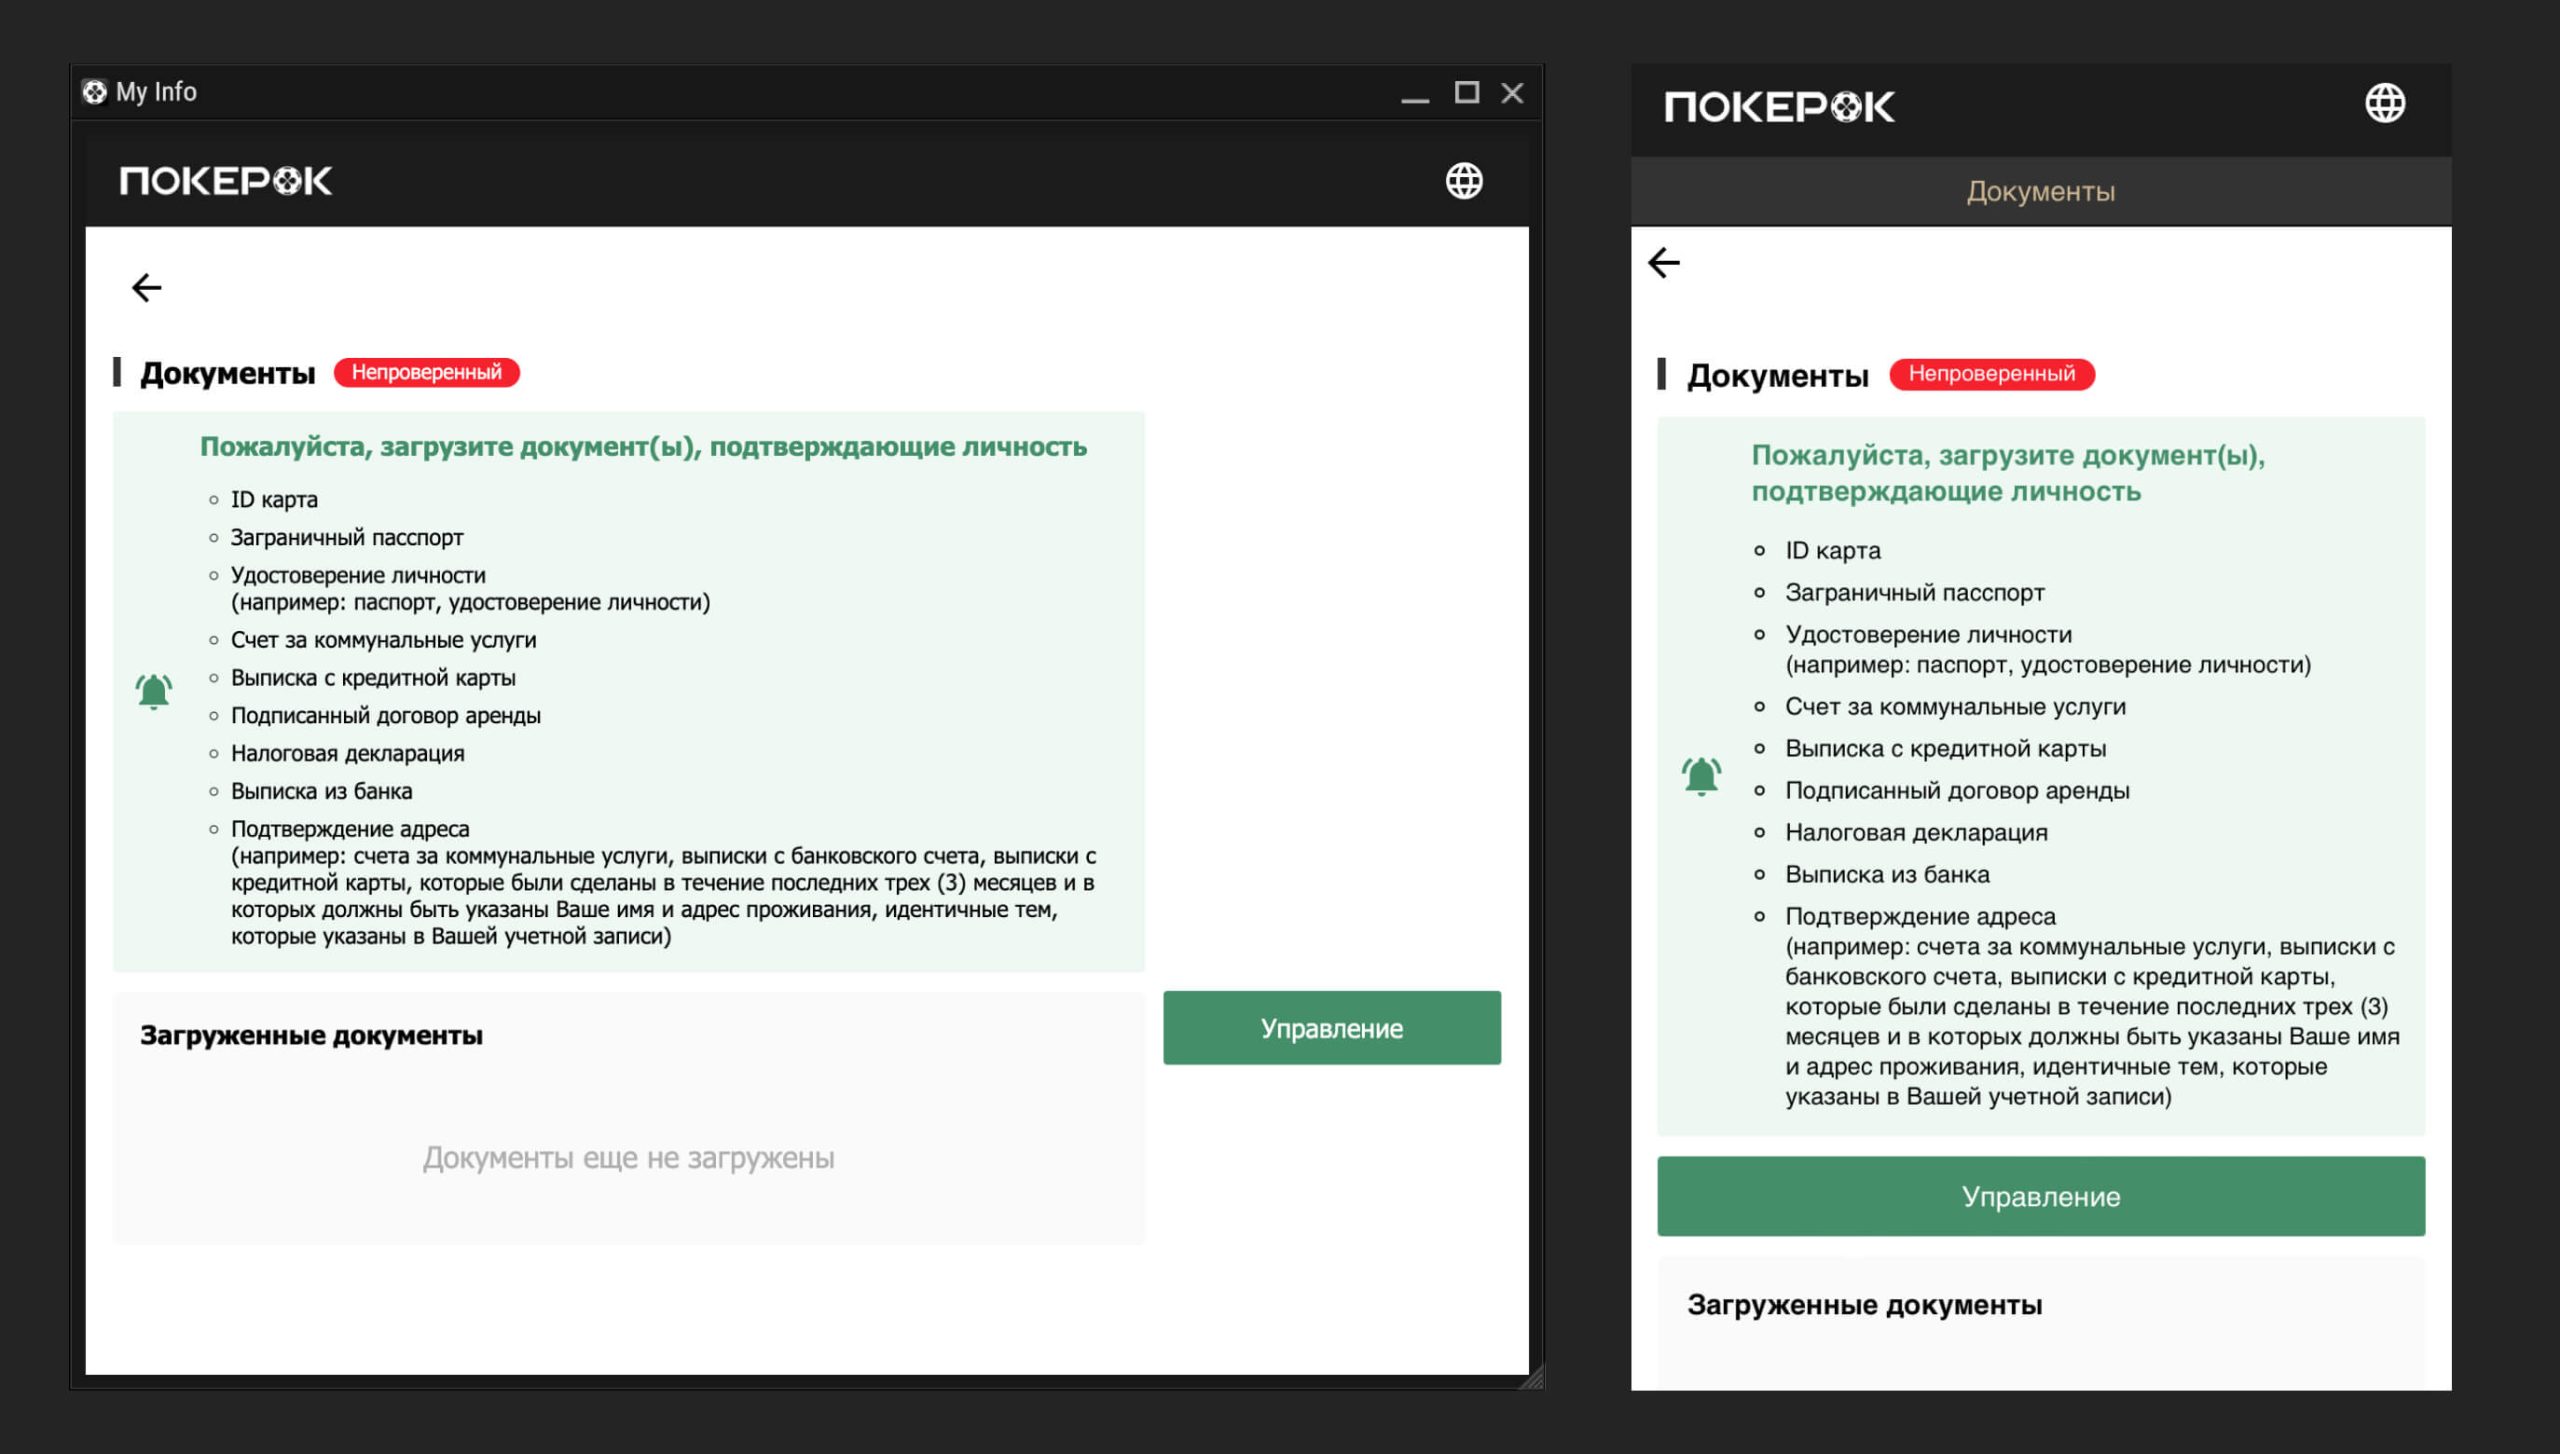Go back using the desktop back arrow
Image resolution: width=2560 pixels, height=1454 pixels.
click(x=148, y=287)
